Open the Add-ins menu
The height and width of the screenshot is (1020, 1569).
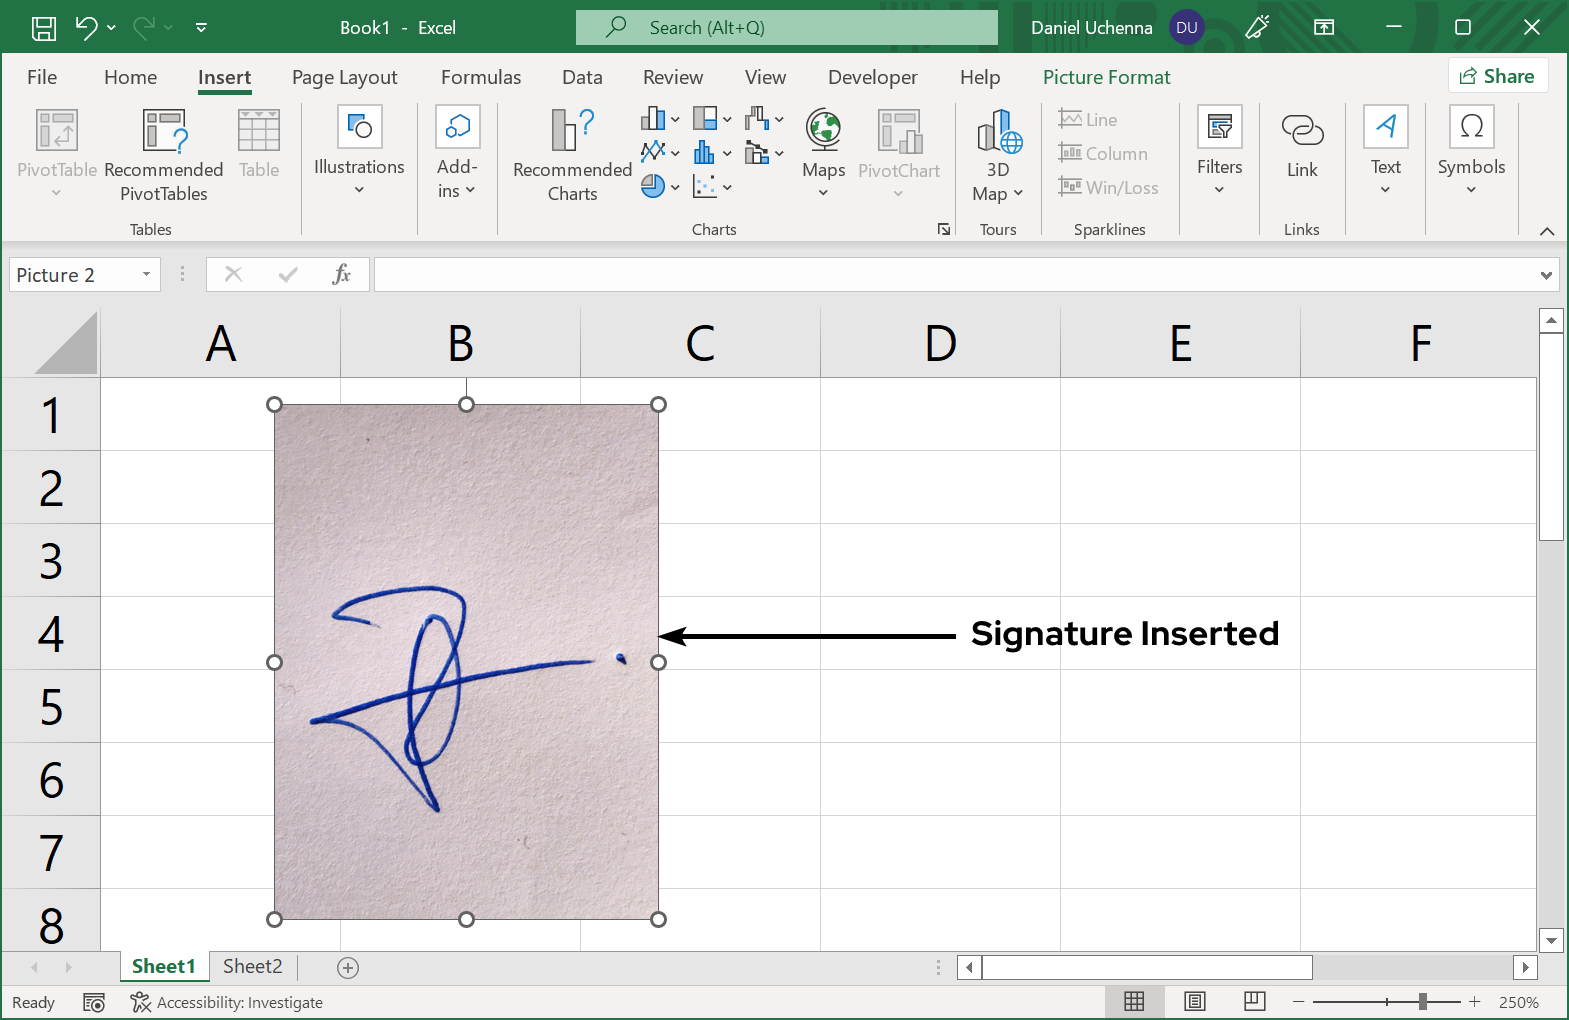point(457,152)
